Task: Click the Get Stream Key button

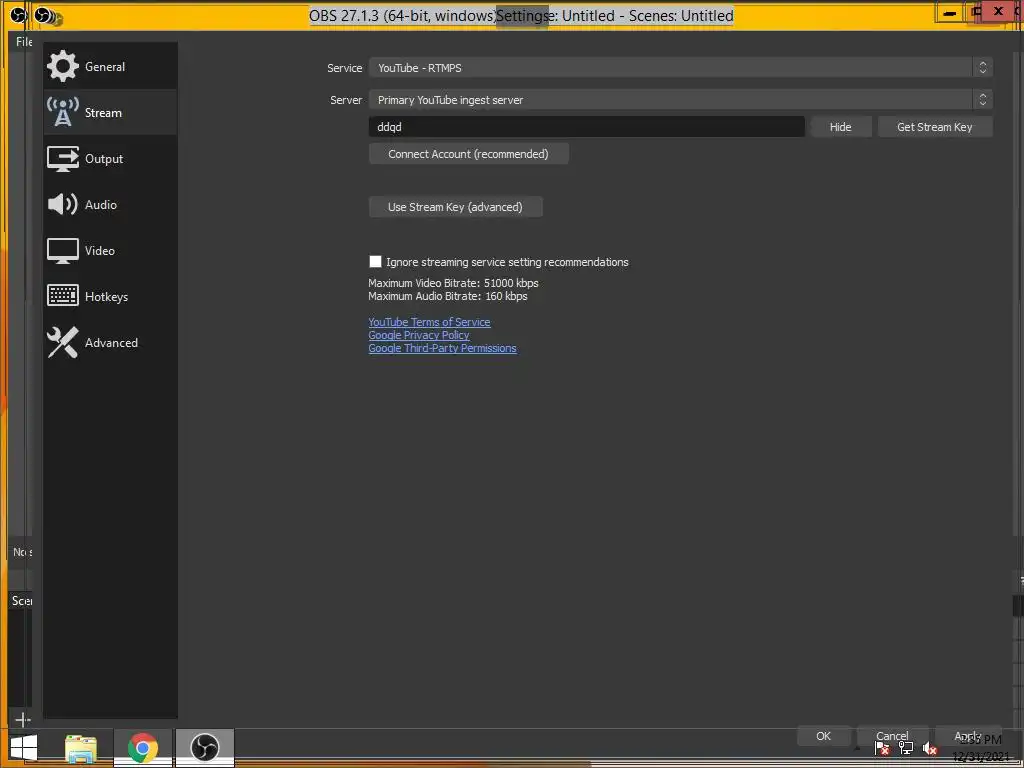Action: [x=935, y=127]
